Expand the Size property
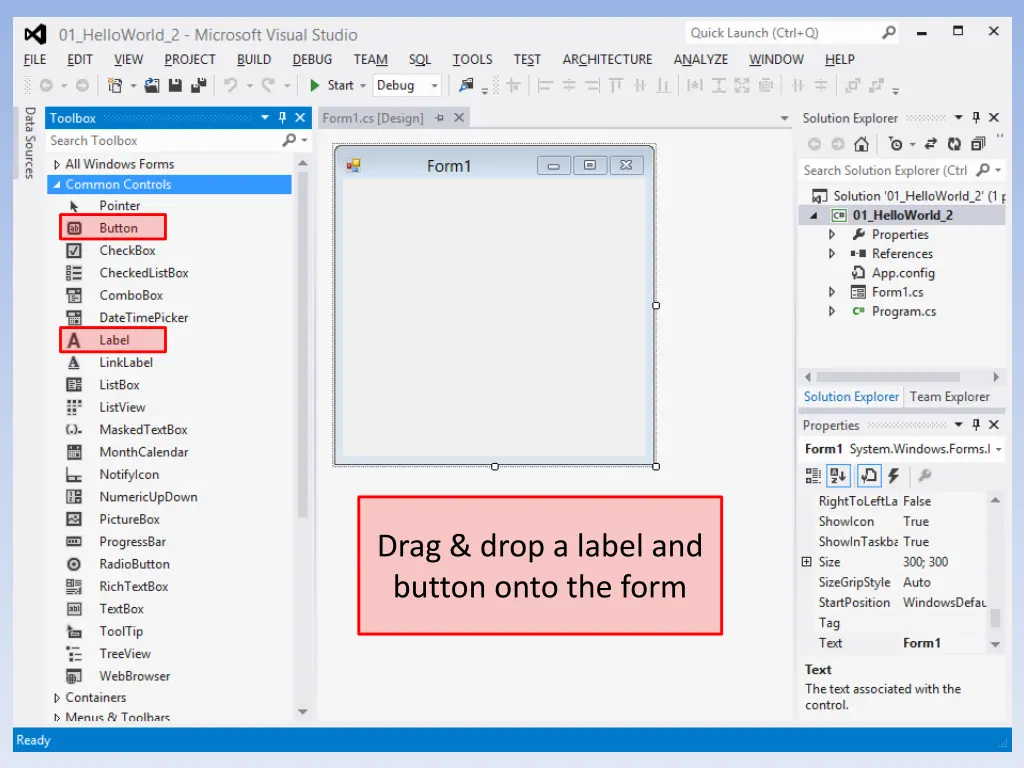 tap(807, 562)
